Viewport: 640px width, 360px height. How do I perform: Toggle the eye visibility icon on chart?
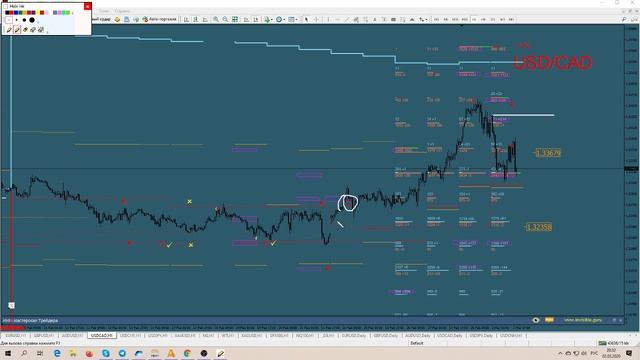coord(536,320)
